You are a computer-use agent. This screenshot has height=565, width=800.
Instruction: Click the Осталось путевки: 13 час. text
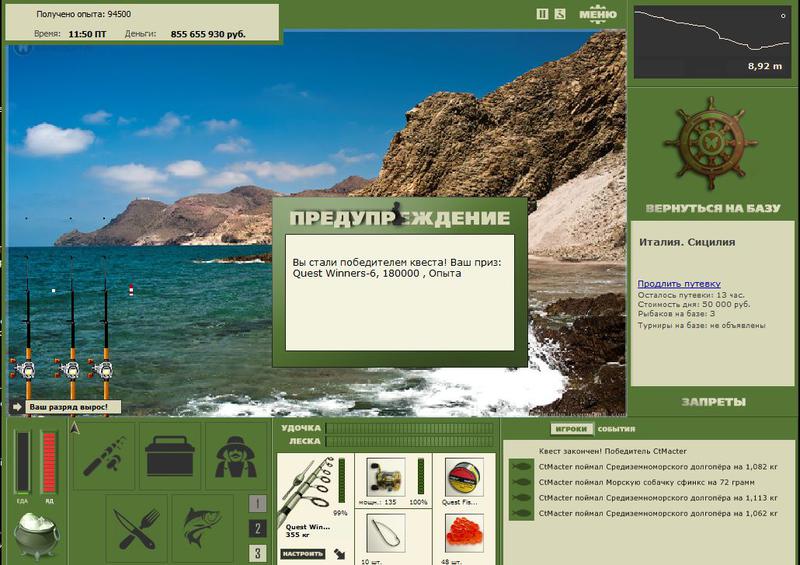(x=691, y=295)
